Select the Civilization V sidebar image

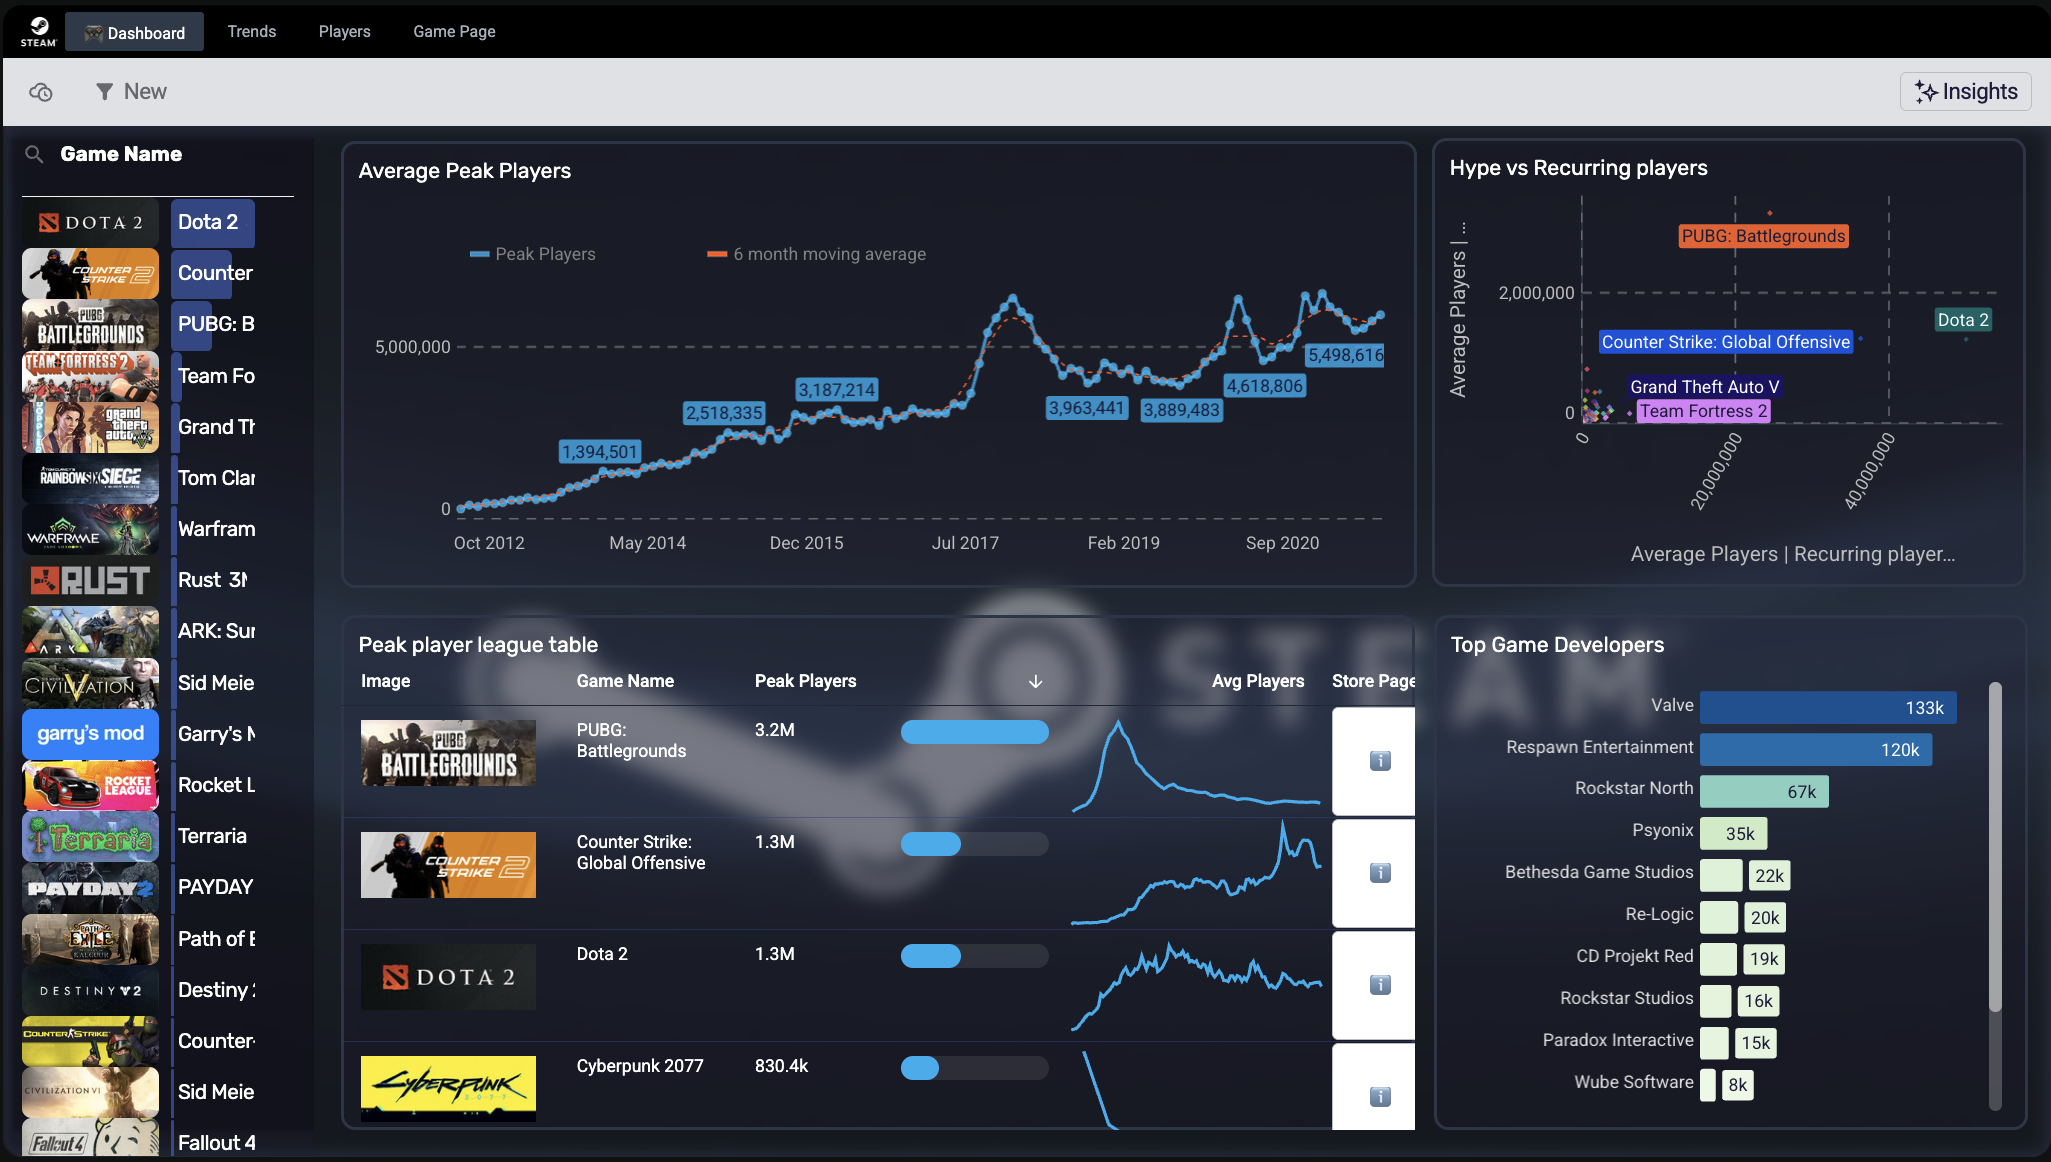[x=90, y=683]
